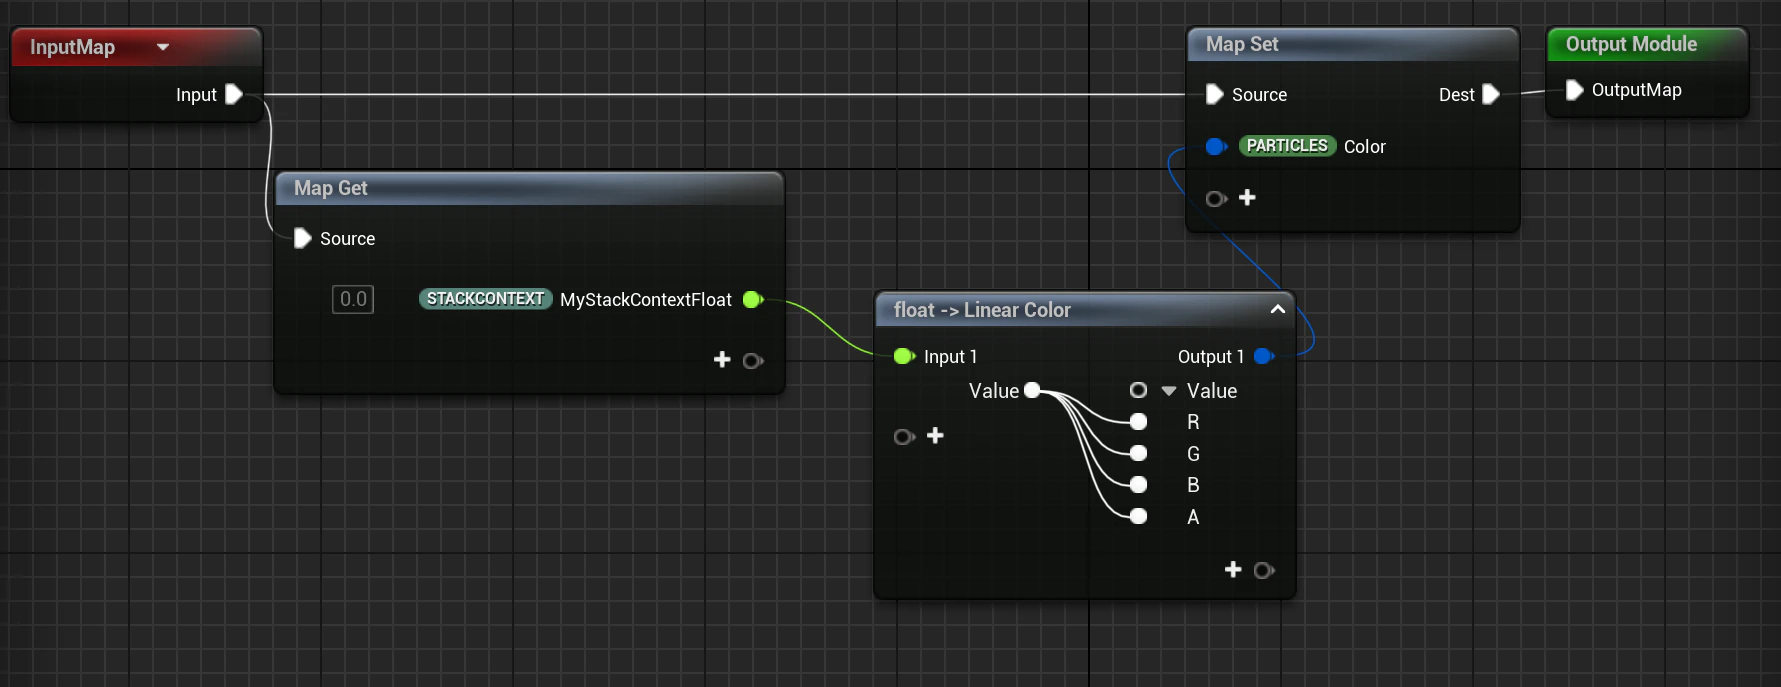Add a new pin on Map Get
Image resolution: width=1781 pixels, height=687 pixels.
722,359
